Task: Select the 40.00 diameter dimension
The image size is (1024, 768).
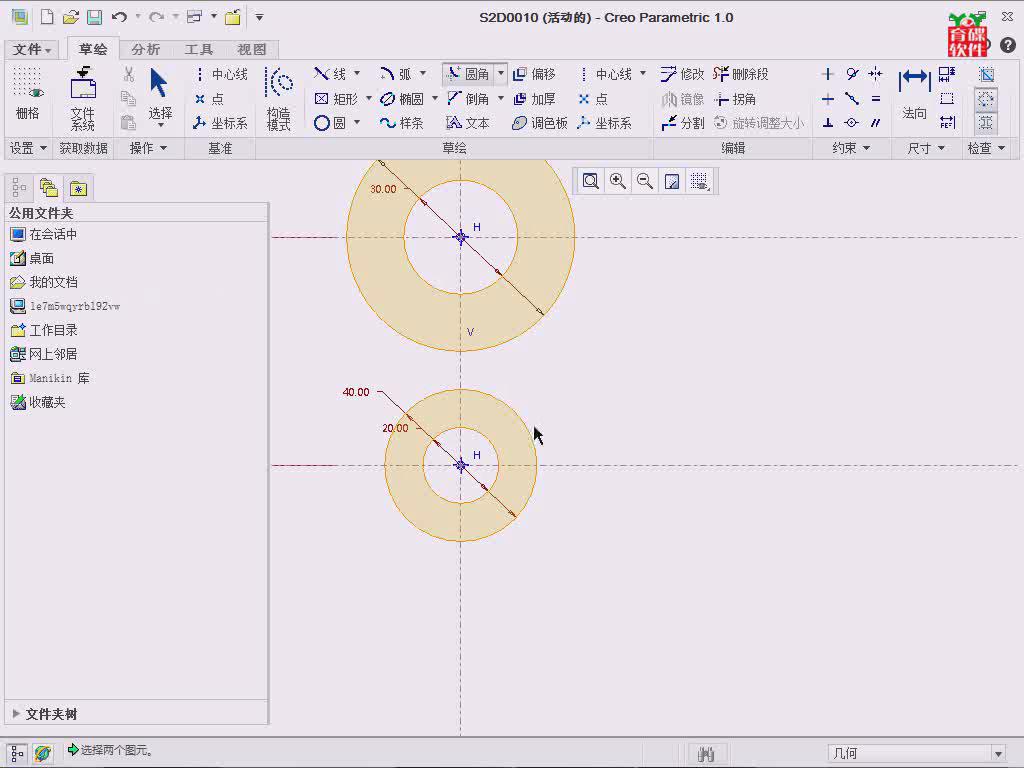Action: [x=356, y=392]
